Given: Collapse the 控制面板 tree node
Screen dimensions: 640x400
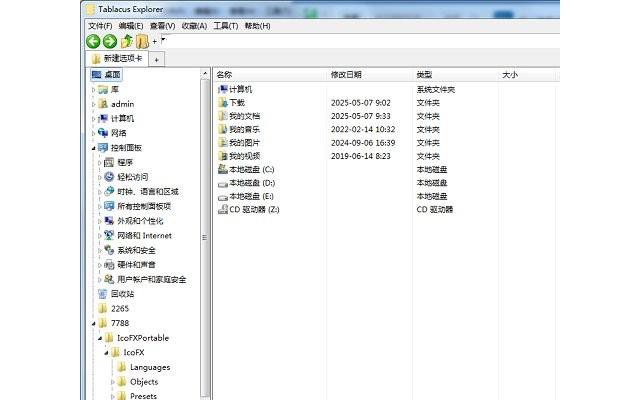Looking at the screenshot, I should [x=93, y=148].
